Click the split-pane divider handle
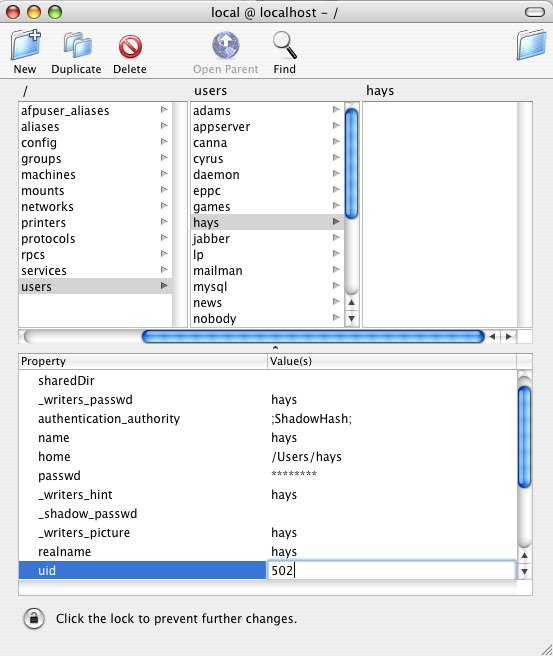The image size is (553, 656). coord(275,348)
